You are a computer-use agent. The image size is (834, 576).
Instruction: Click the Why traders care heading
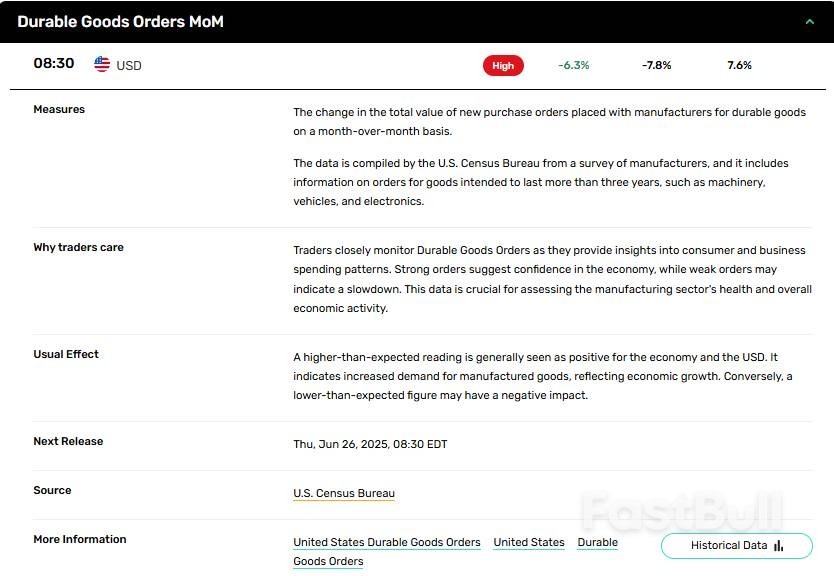77,247
